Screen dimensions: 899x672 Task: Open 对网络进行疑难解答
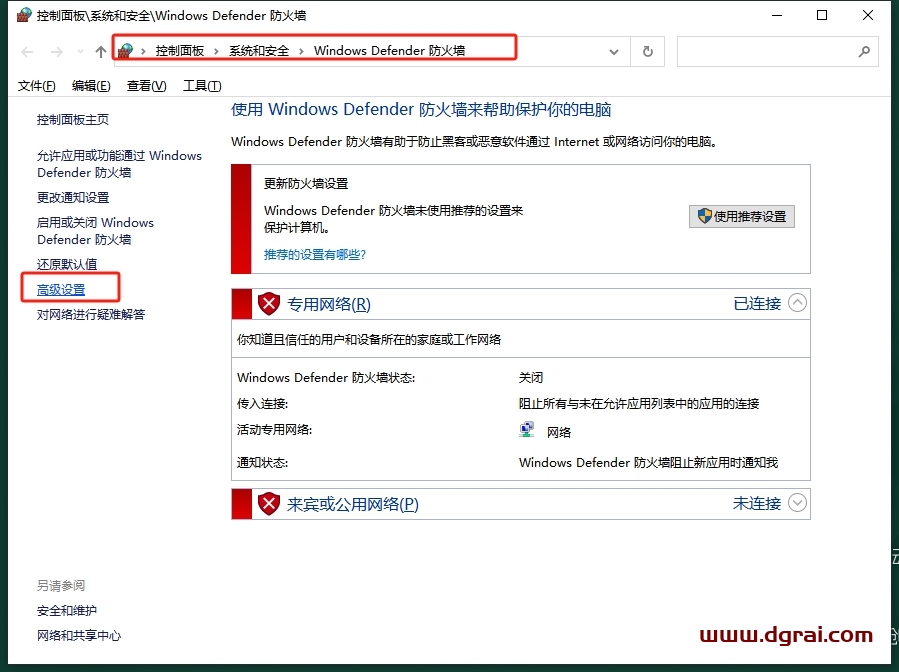pyautogui.click(x=91, y=315)
